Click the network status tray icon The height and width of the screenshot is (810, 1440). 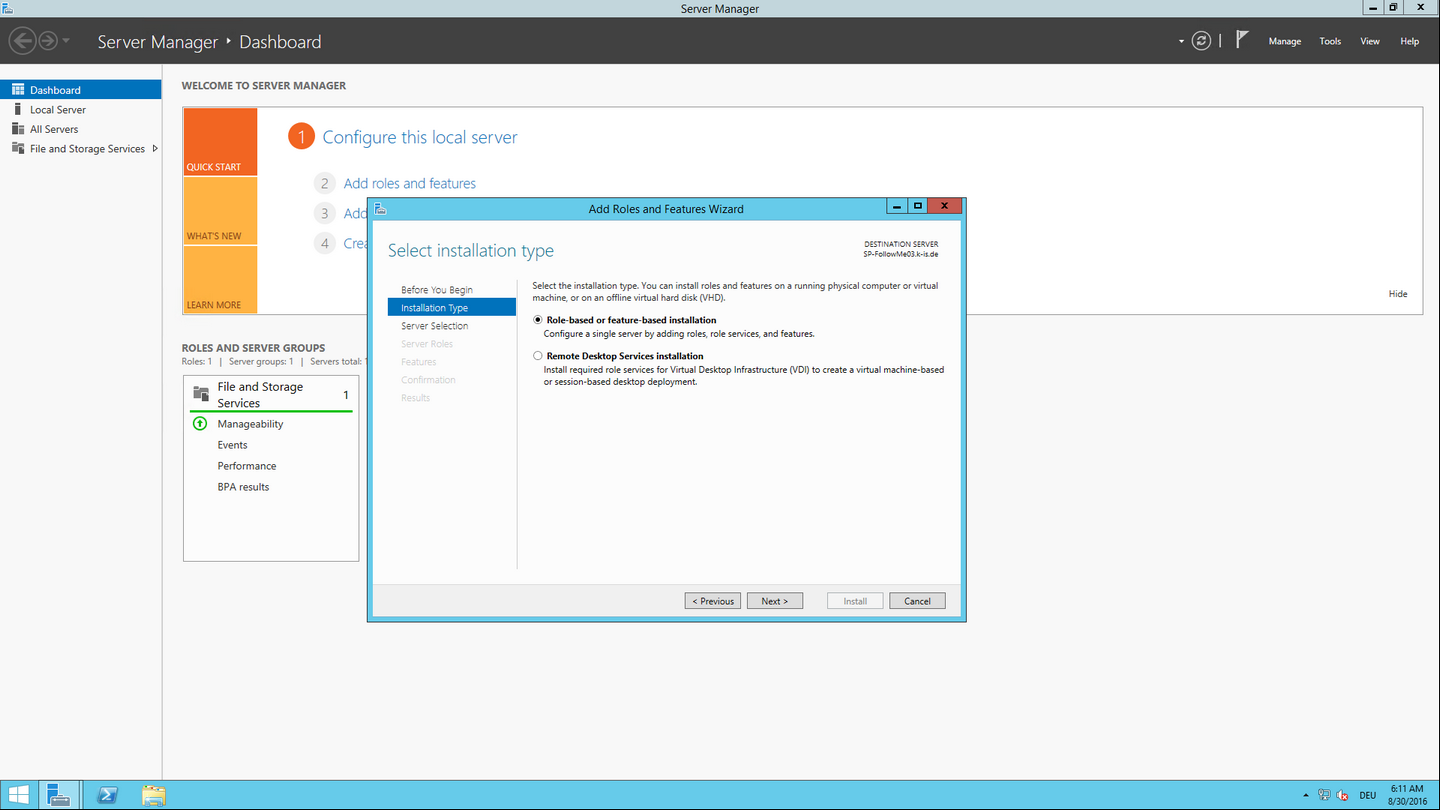(1324, 796)
